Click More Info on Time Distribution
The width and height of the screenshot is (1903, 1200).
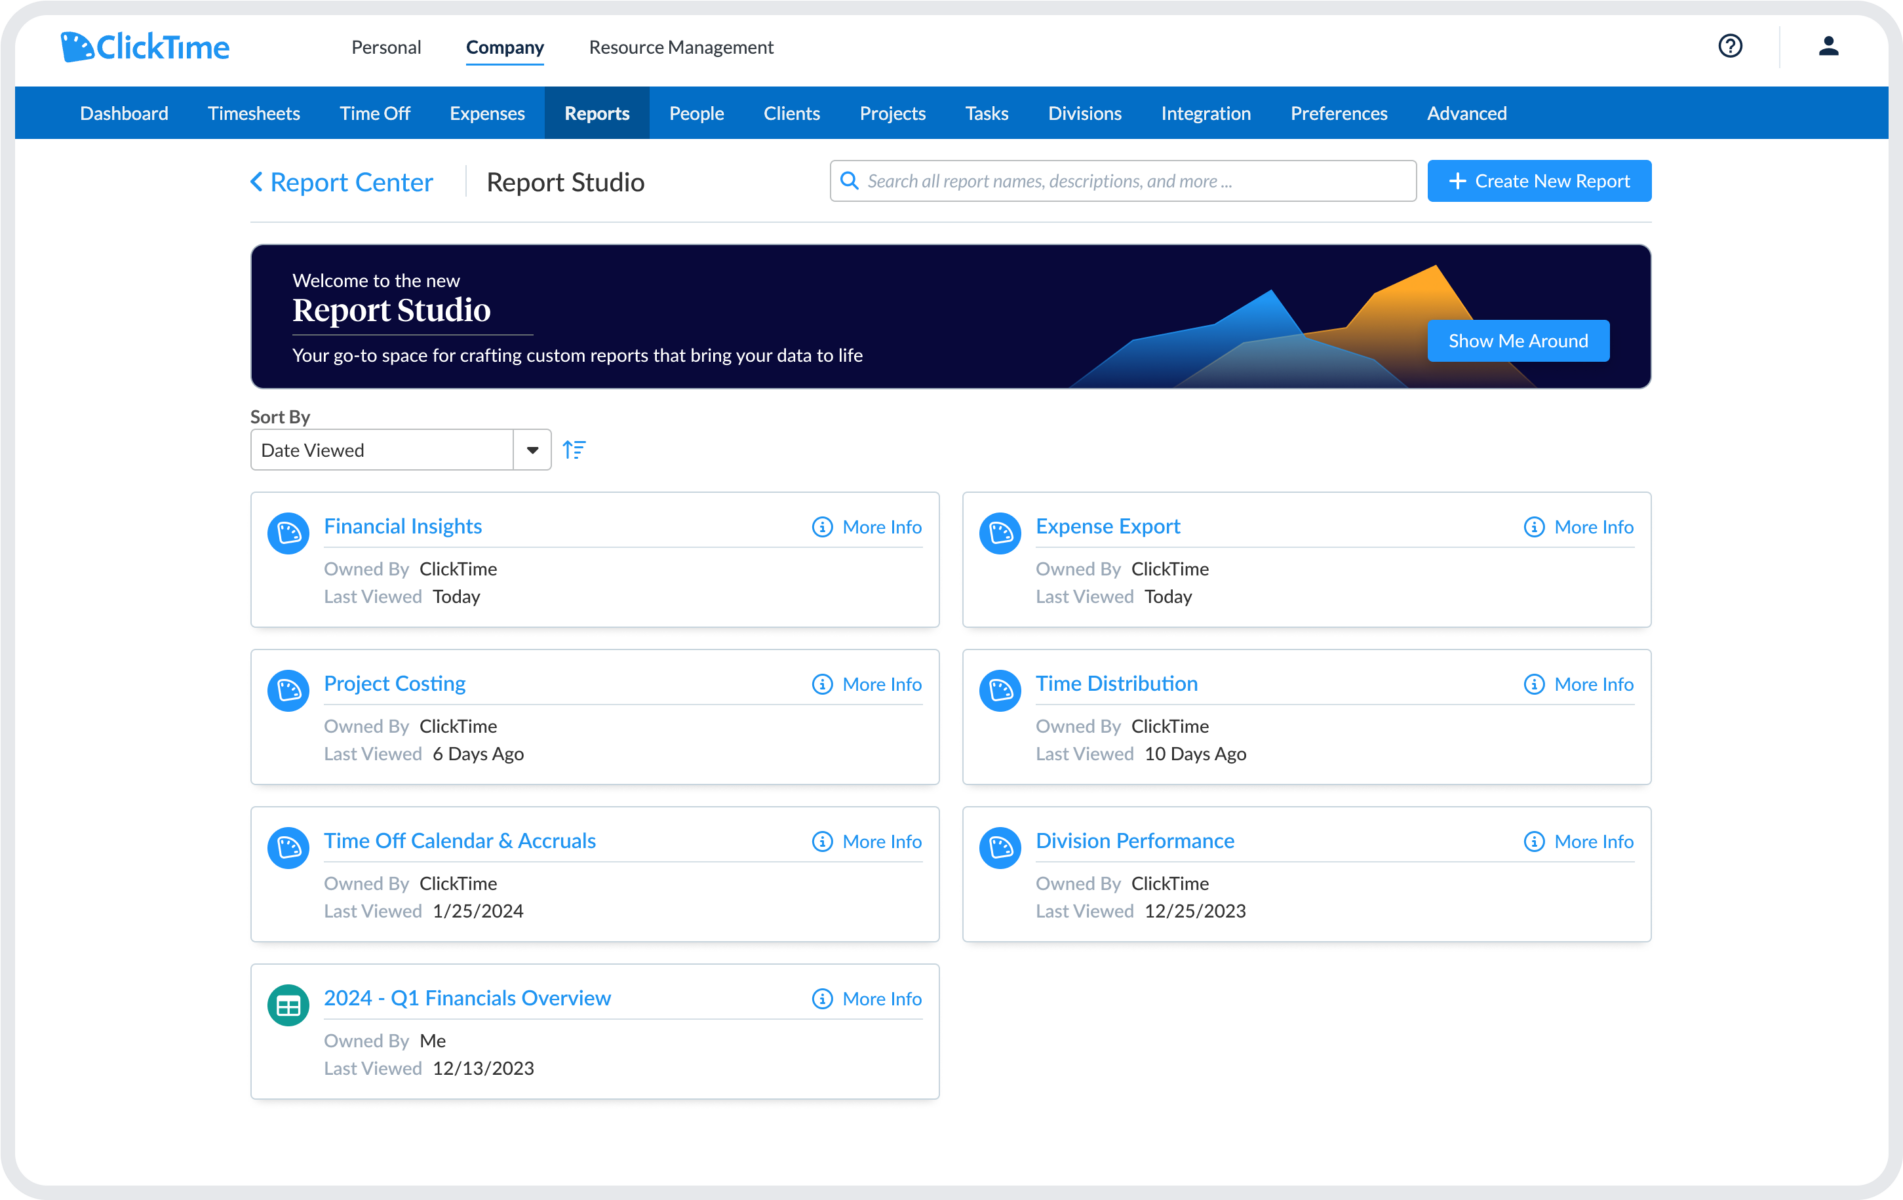[1594, 684]
